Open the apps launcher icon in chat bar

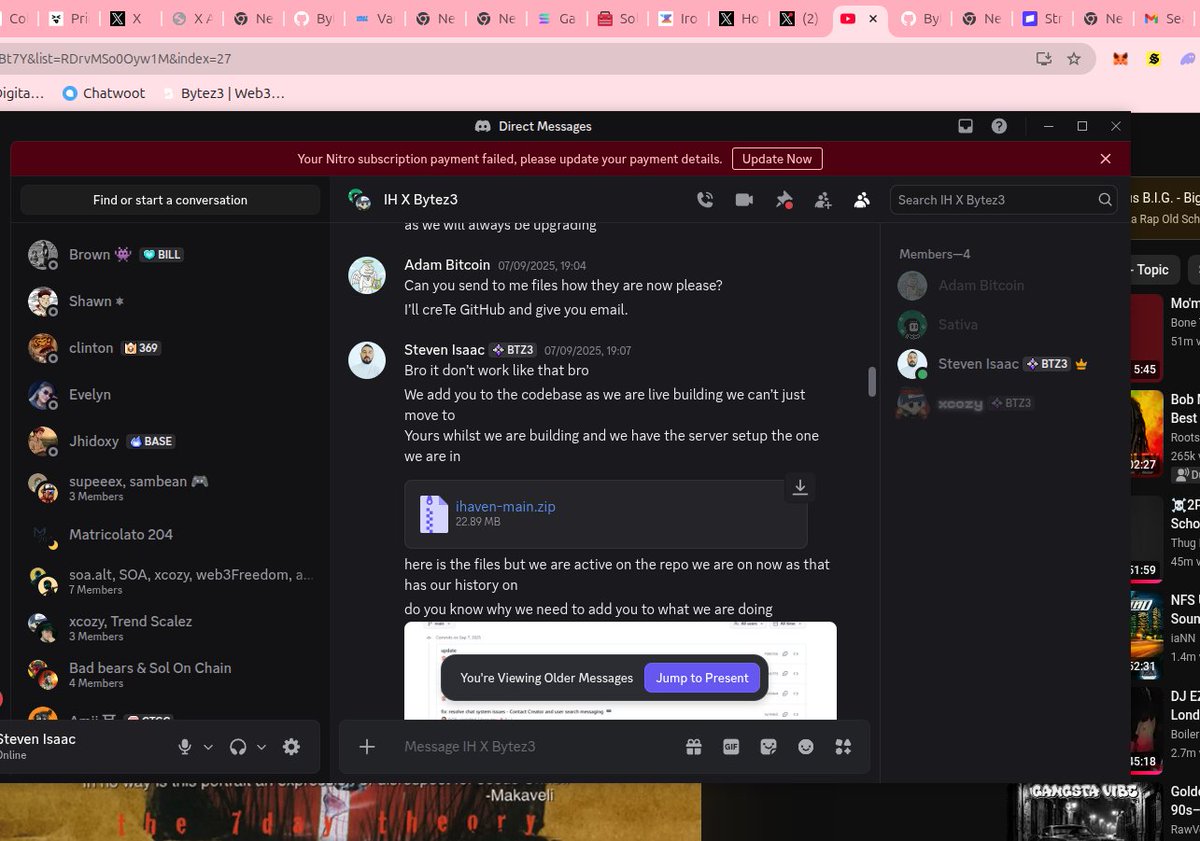843,746
